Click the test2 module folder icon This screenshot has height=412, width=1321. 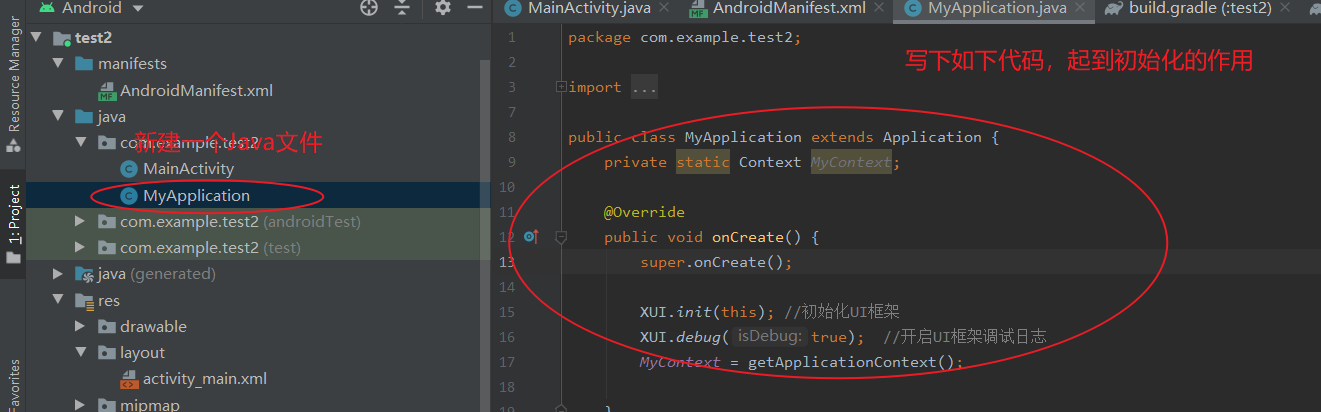61,38
